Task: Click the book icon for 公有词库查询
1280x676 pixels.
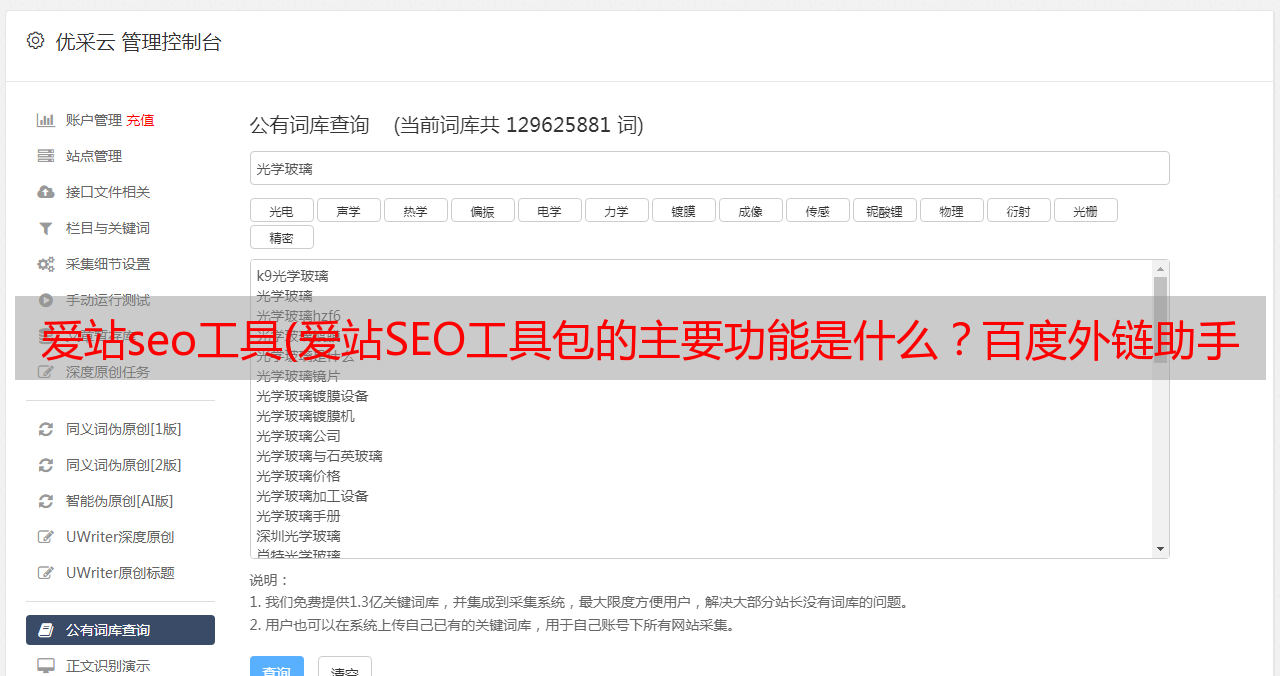Action: [46, 630]
